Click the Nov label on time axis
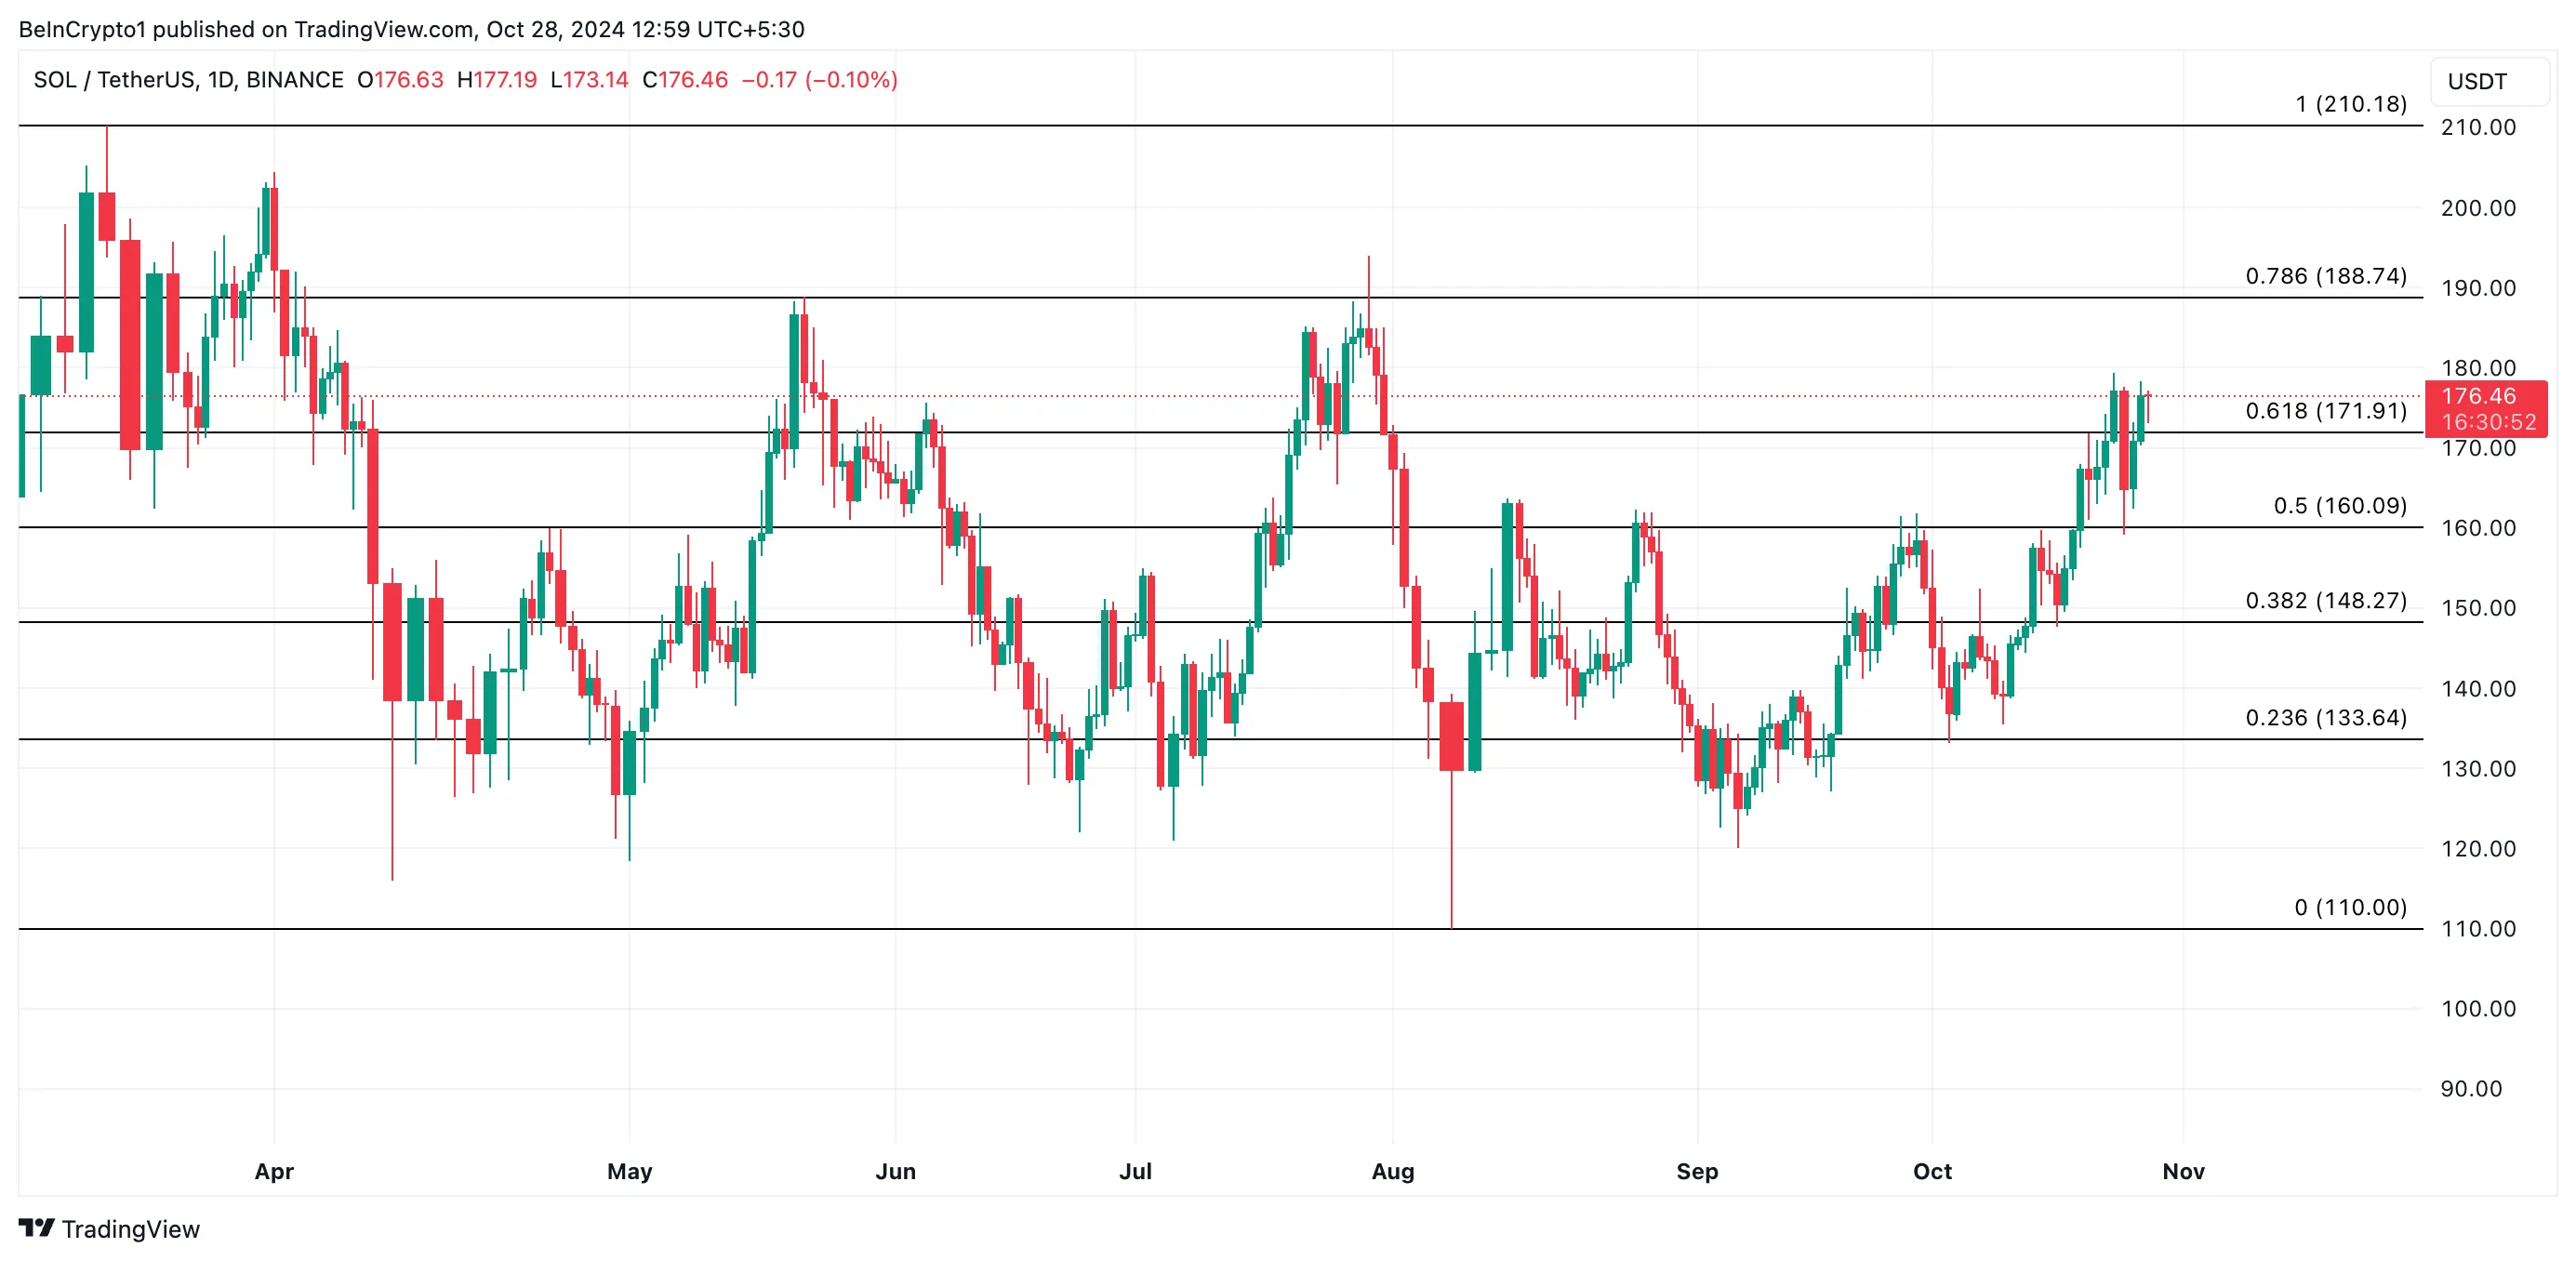The height and width of the screenshot is (1261, 2576). 2184,1171
